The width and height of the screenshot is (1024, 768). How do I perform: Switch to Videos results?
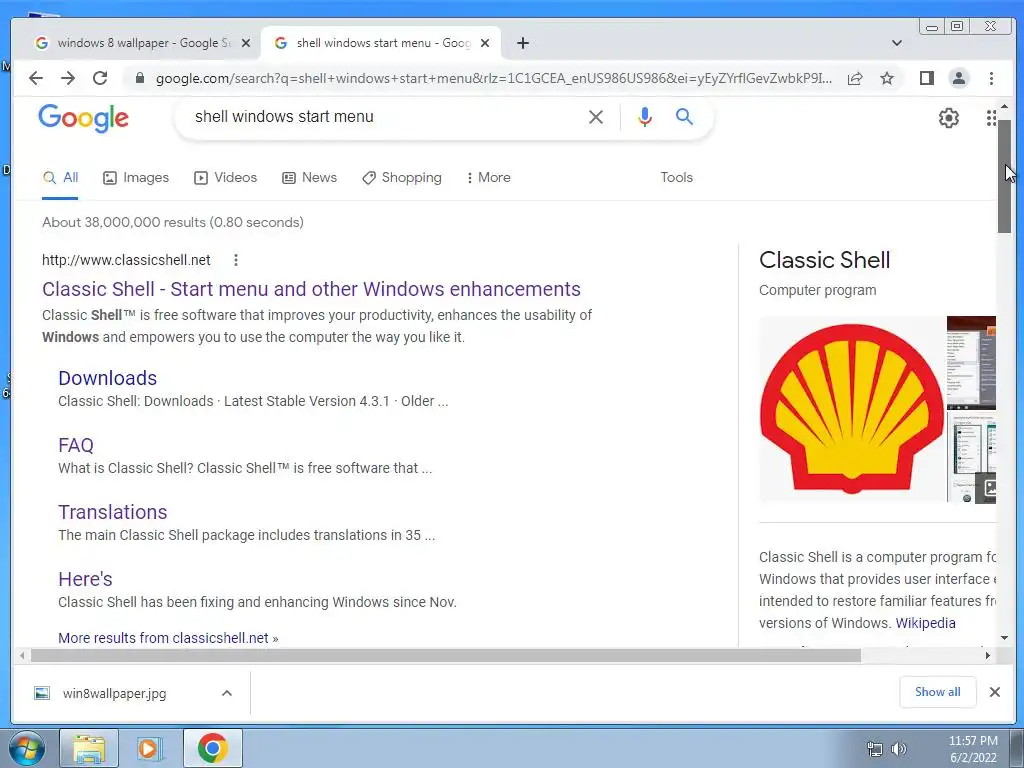click(225, 178)
